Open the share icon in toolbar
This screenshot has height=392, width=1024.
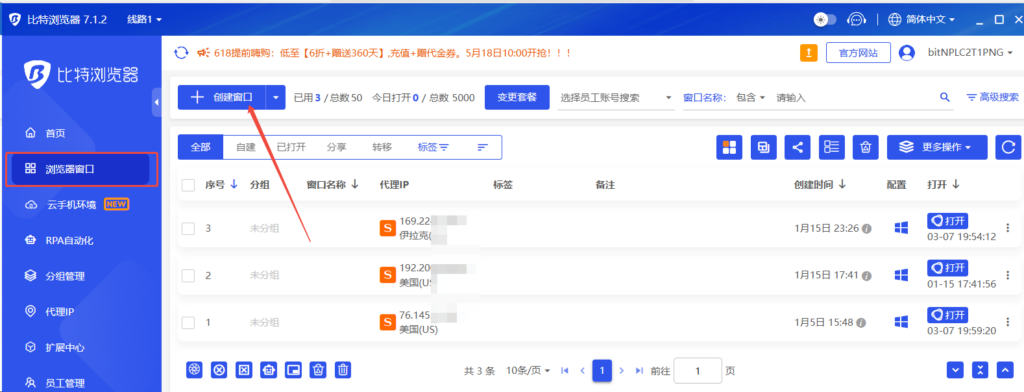coord(797,147)
